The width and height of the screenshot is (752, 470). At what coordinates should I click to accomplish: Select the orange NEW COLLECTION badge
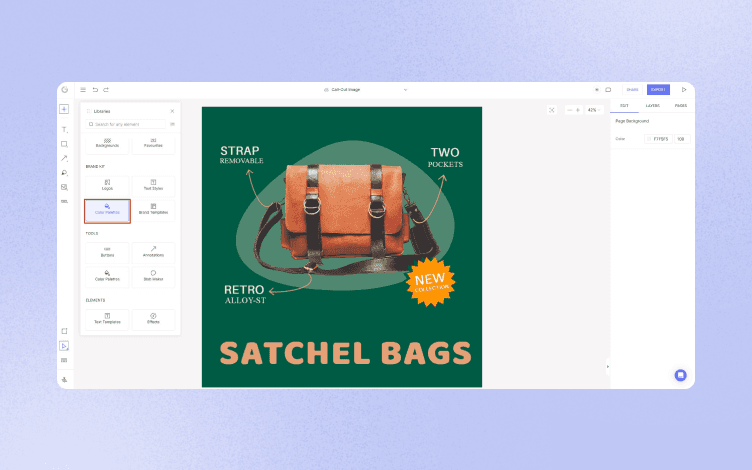point(430,282)
